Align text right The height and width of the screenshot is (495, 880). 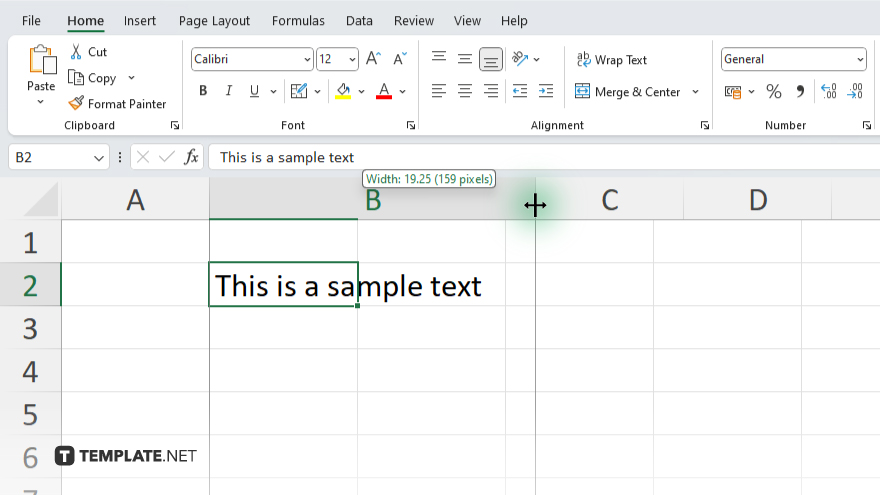(x=491, y=90)
